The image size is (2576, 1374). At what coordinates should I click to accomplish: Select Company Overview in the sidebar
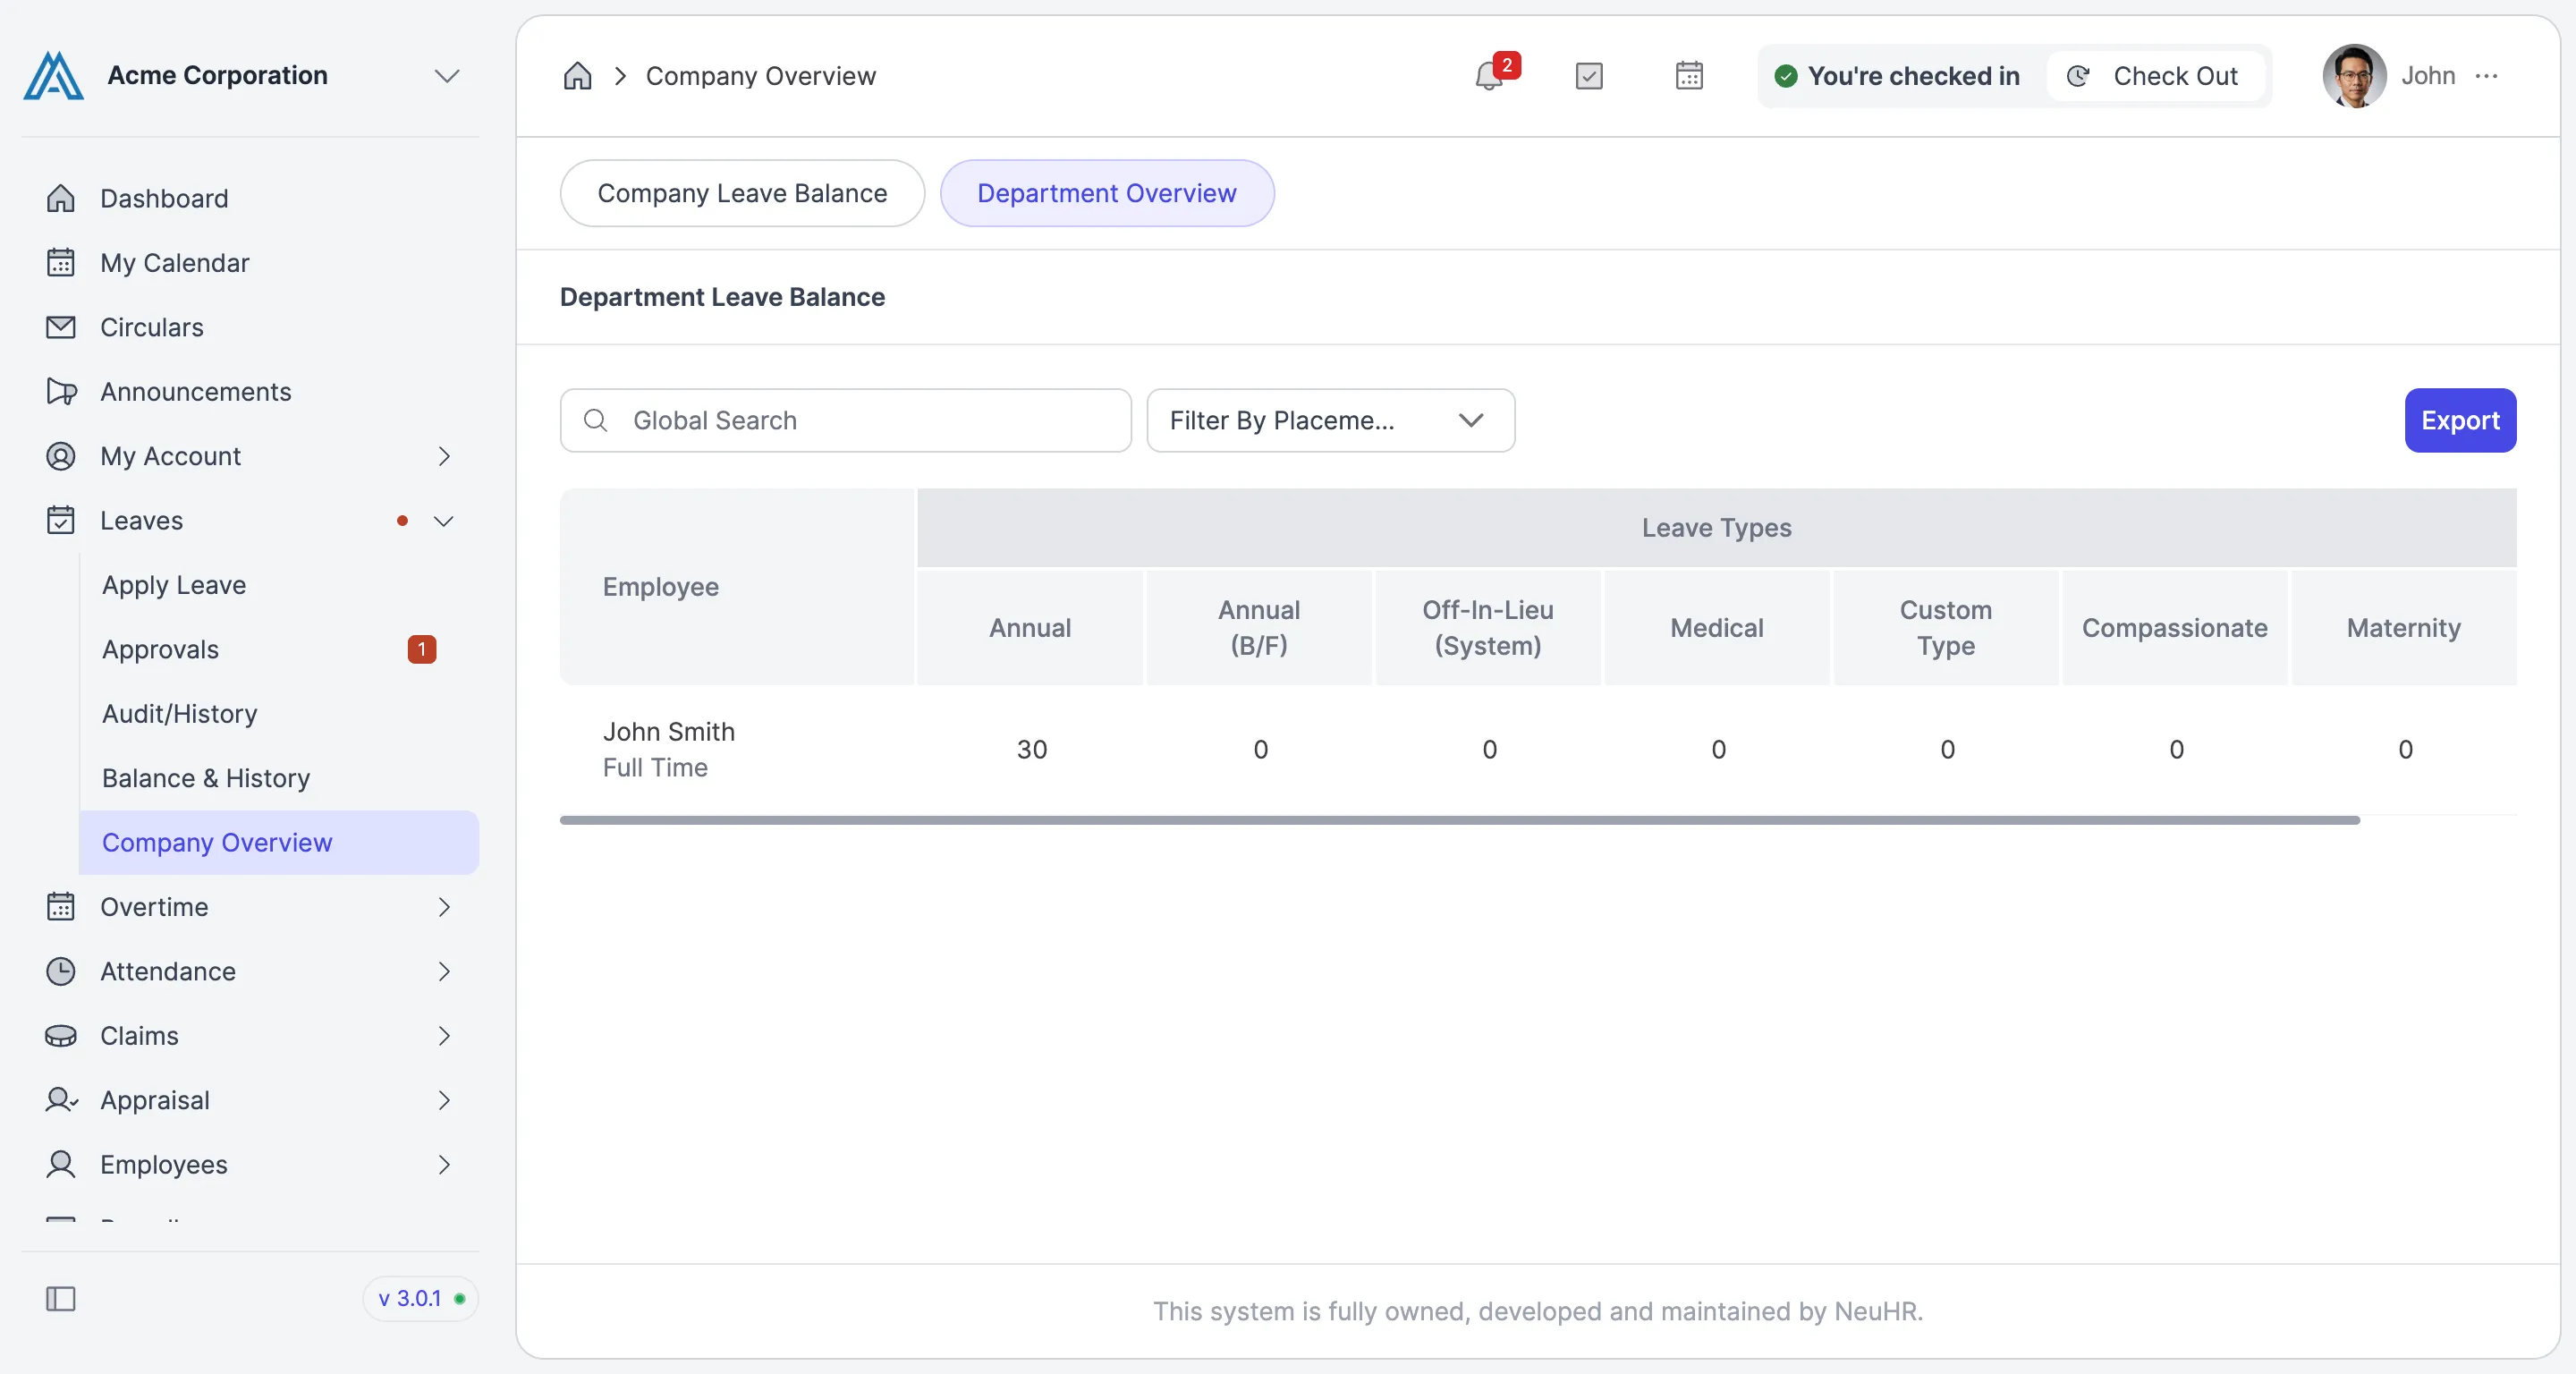click(279, 842)
